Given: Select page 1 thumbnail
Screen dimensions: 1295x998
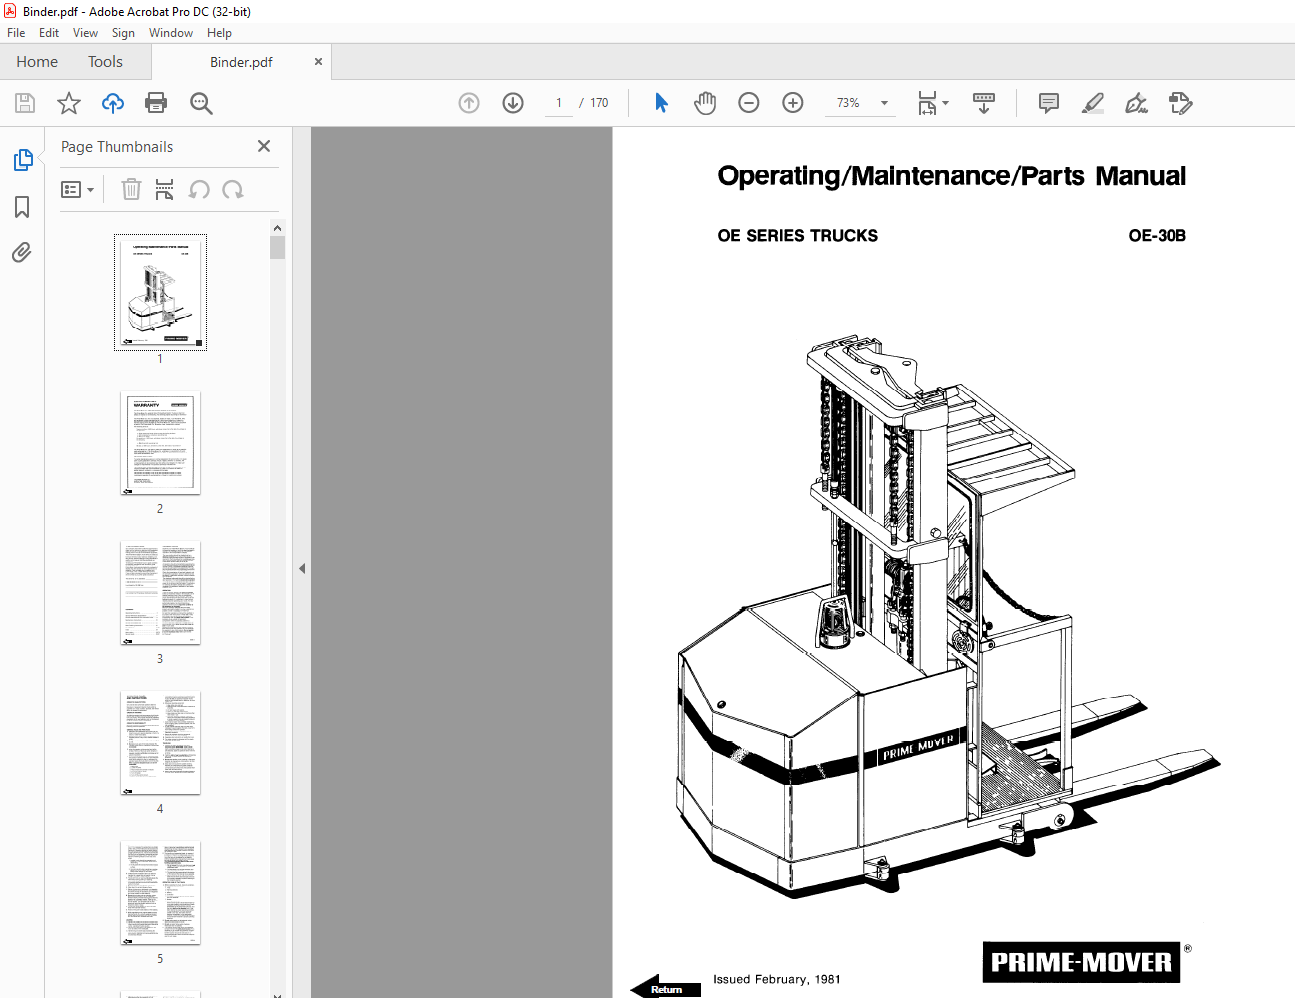Looking at the screenshot, I should (x=160, y=292).
